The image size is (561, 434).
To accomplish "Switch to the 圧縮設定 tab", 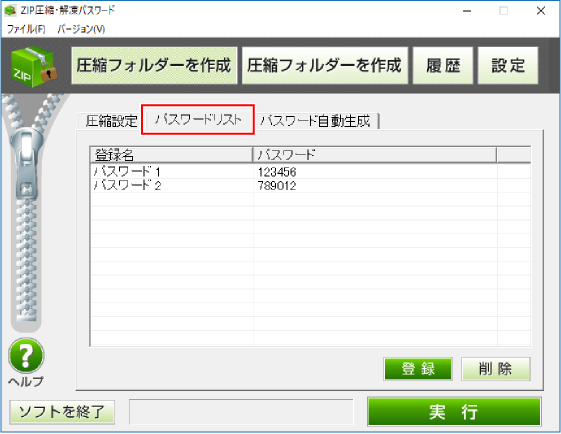I will (111, 121).
